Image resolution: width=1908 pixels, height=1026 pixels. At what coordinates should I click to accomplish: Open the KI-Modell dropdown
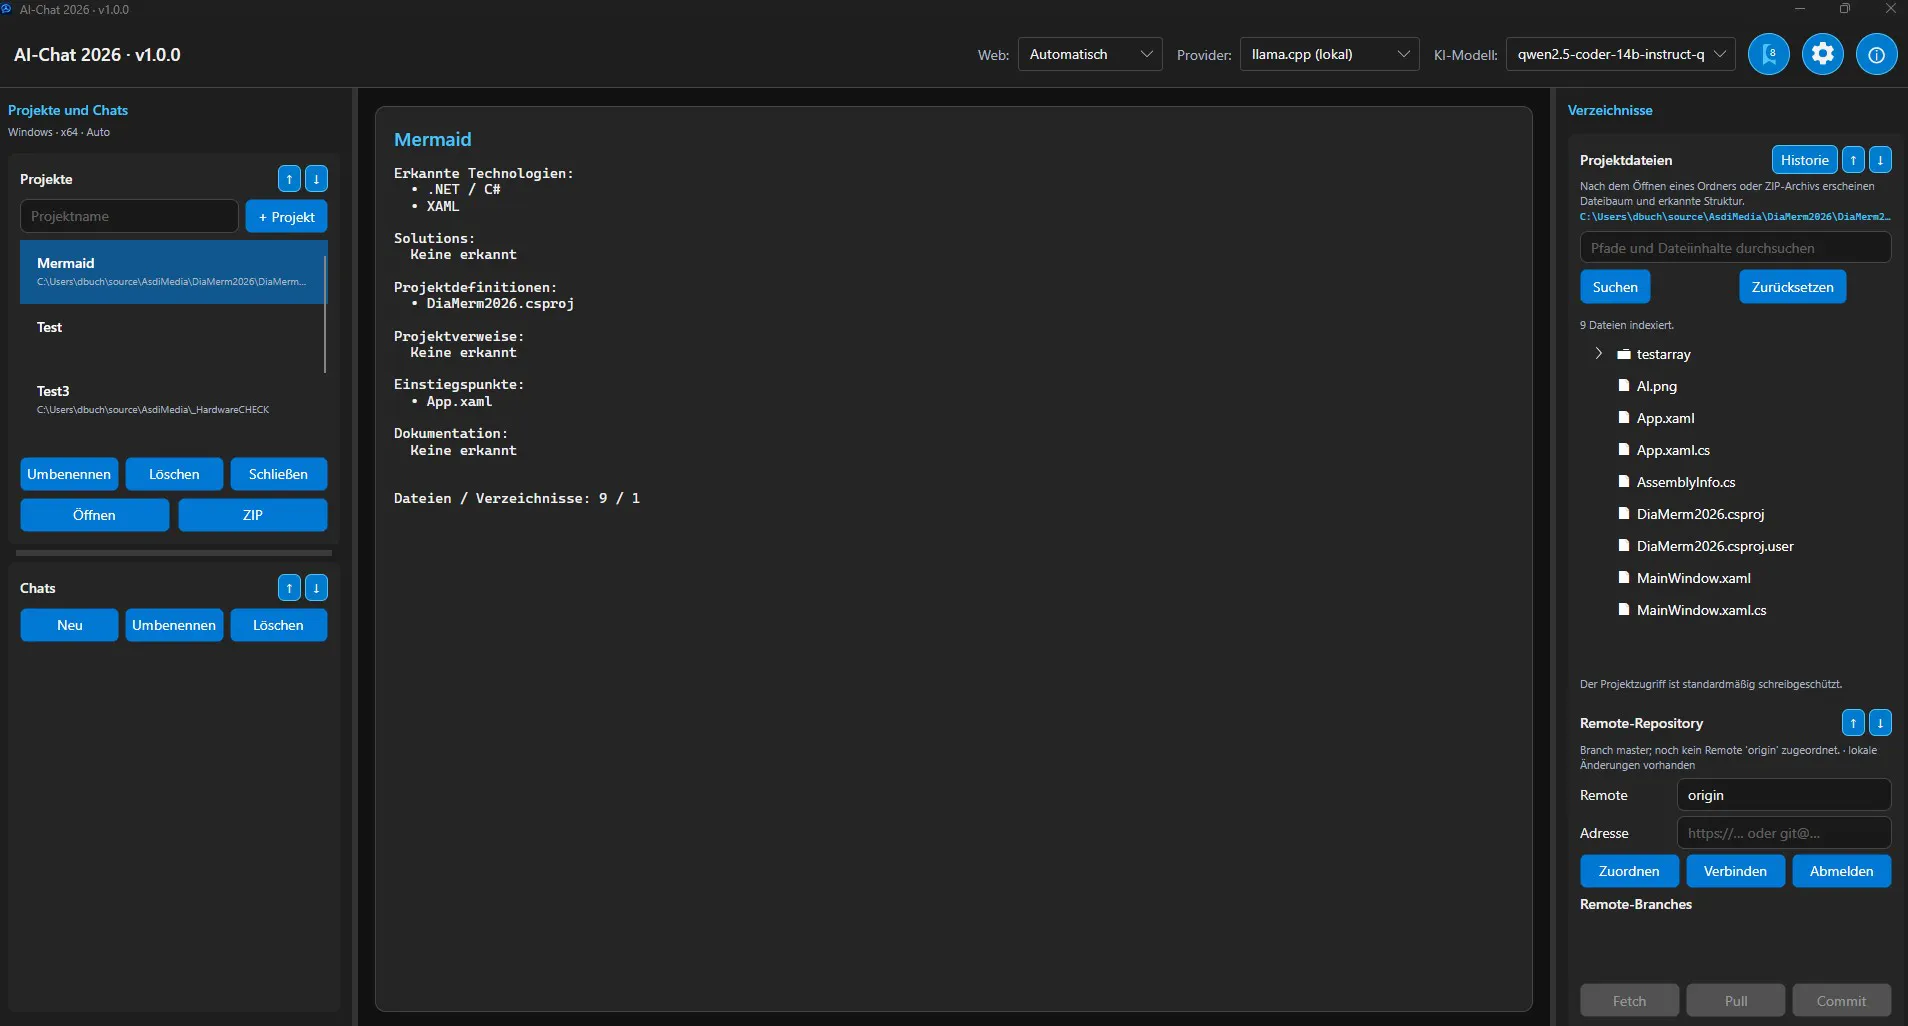1621,54
